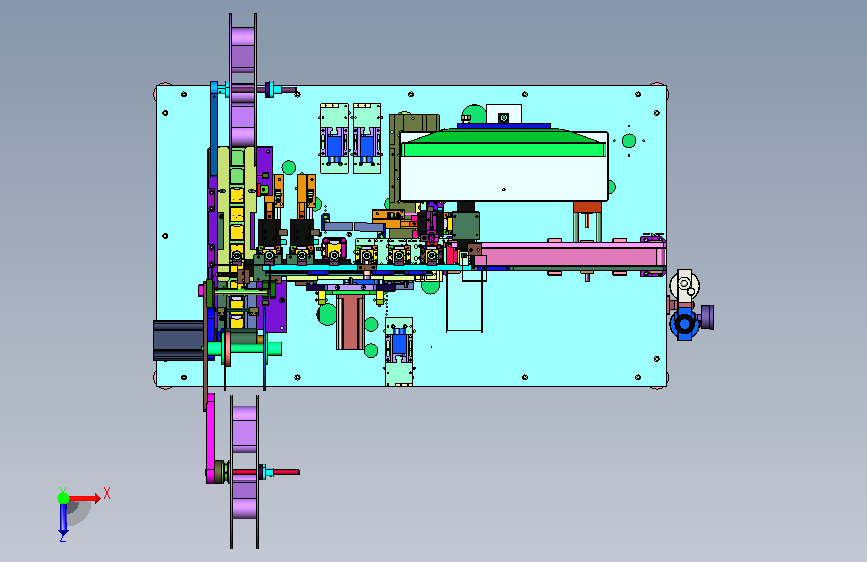This screenshot has width=867, height=562.
Task: Select the blue valve at the right edge
Action: 685,324
